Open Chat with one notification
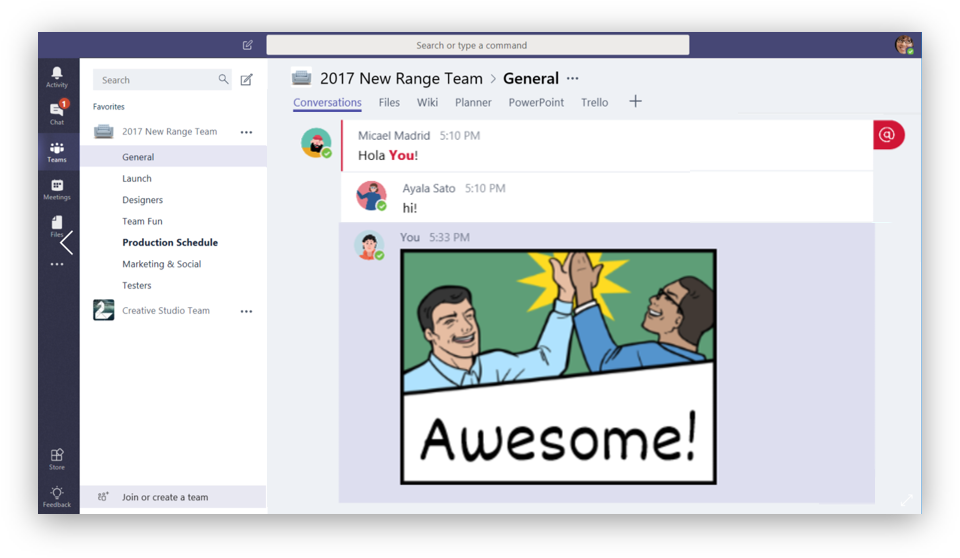 pos(57,113)
